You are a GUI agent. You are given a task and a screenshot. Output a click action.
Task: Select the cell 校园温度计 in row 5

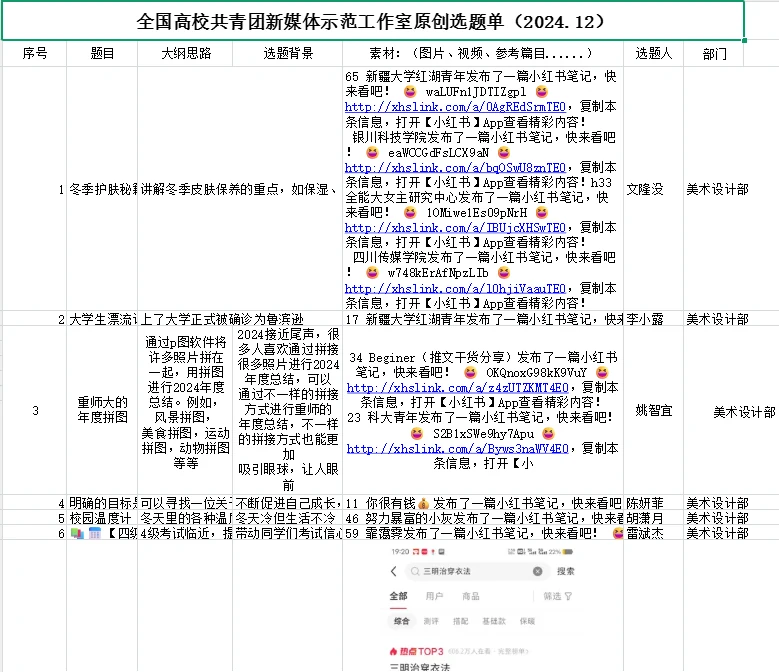[102, 518]
